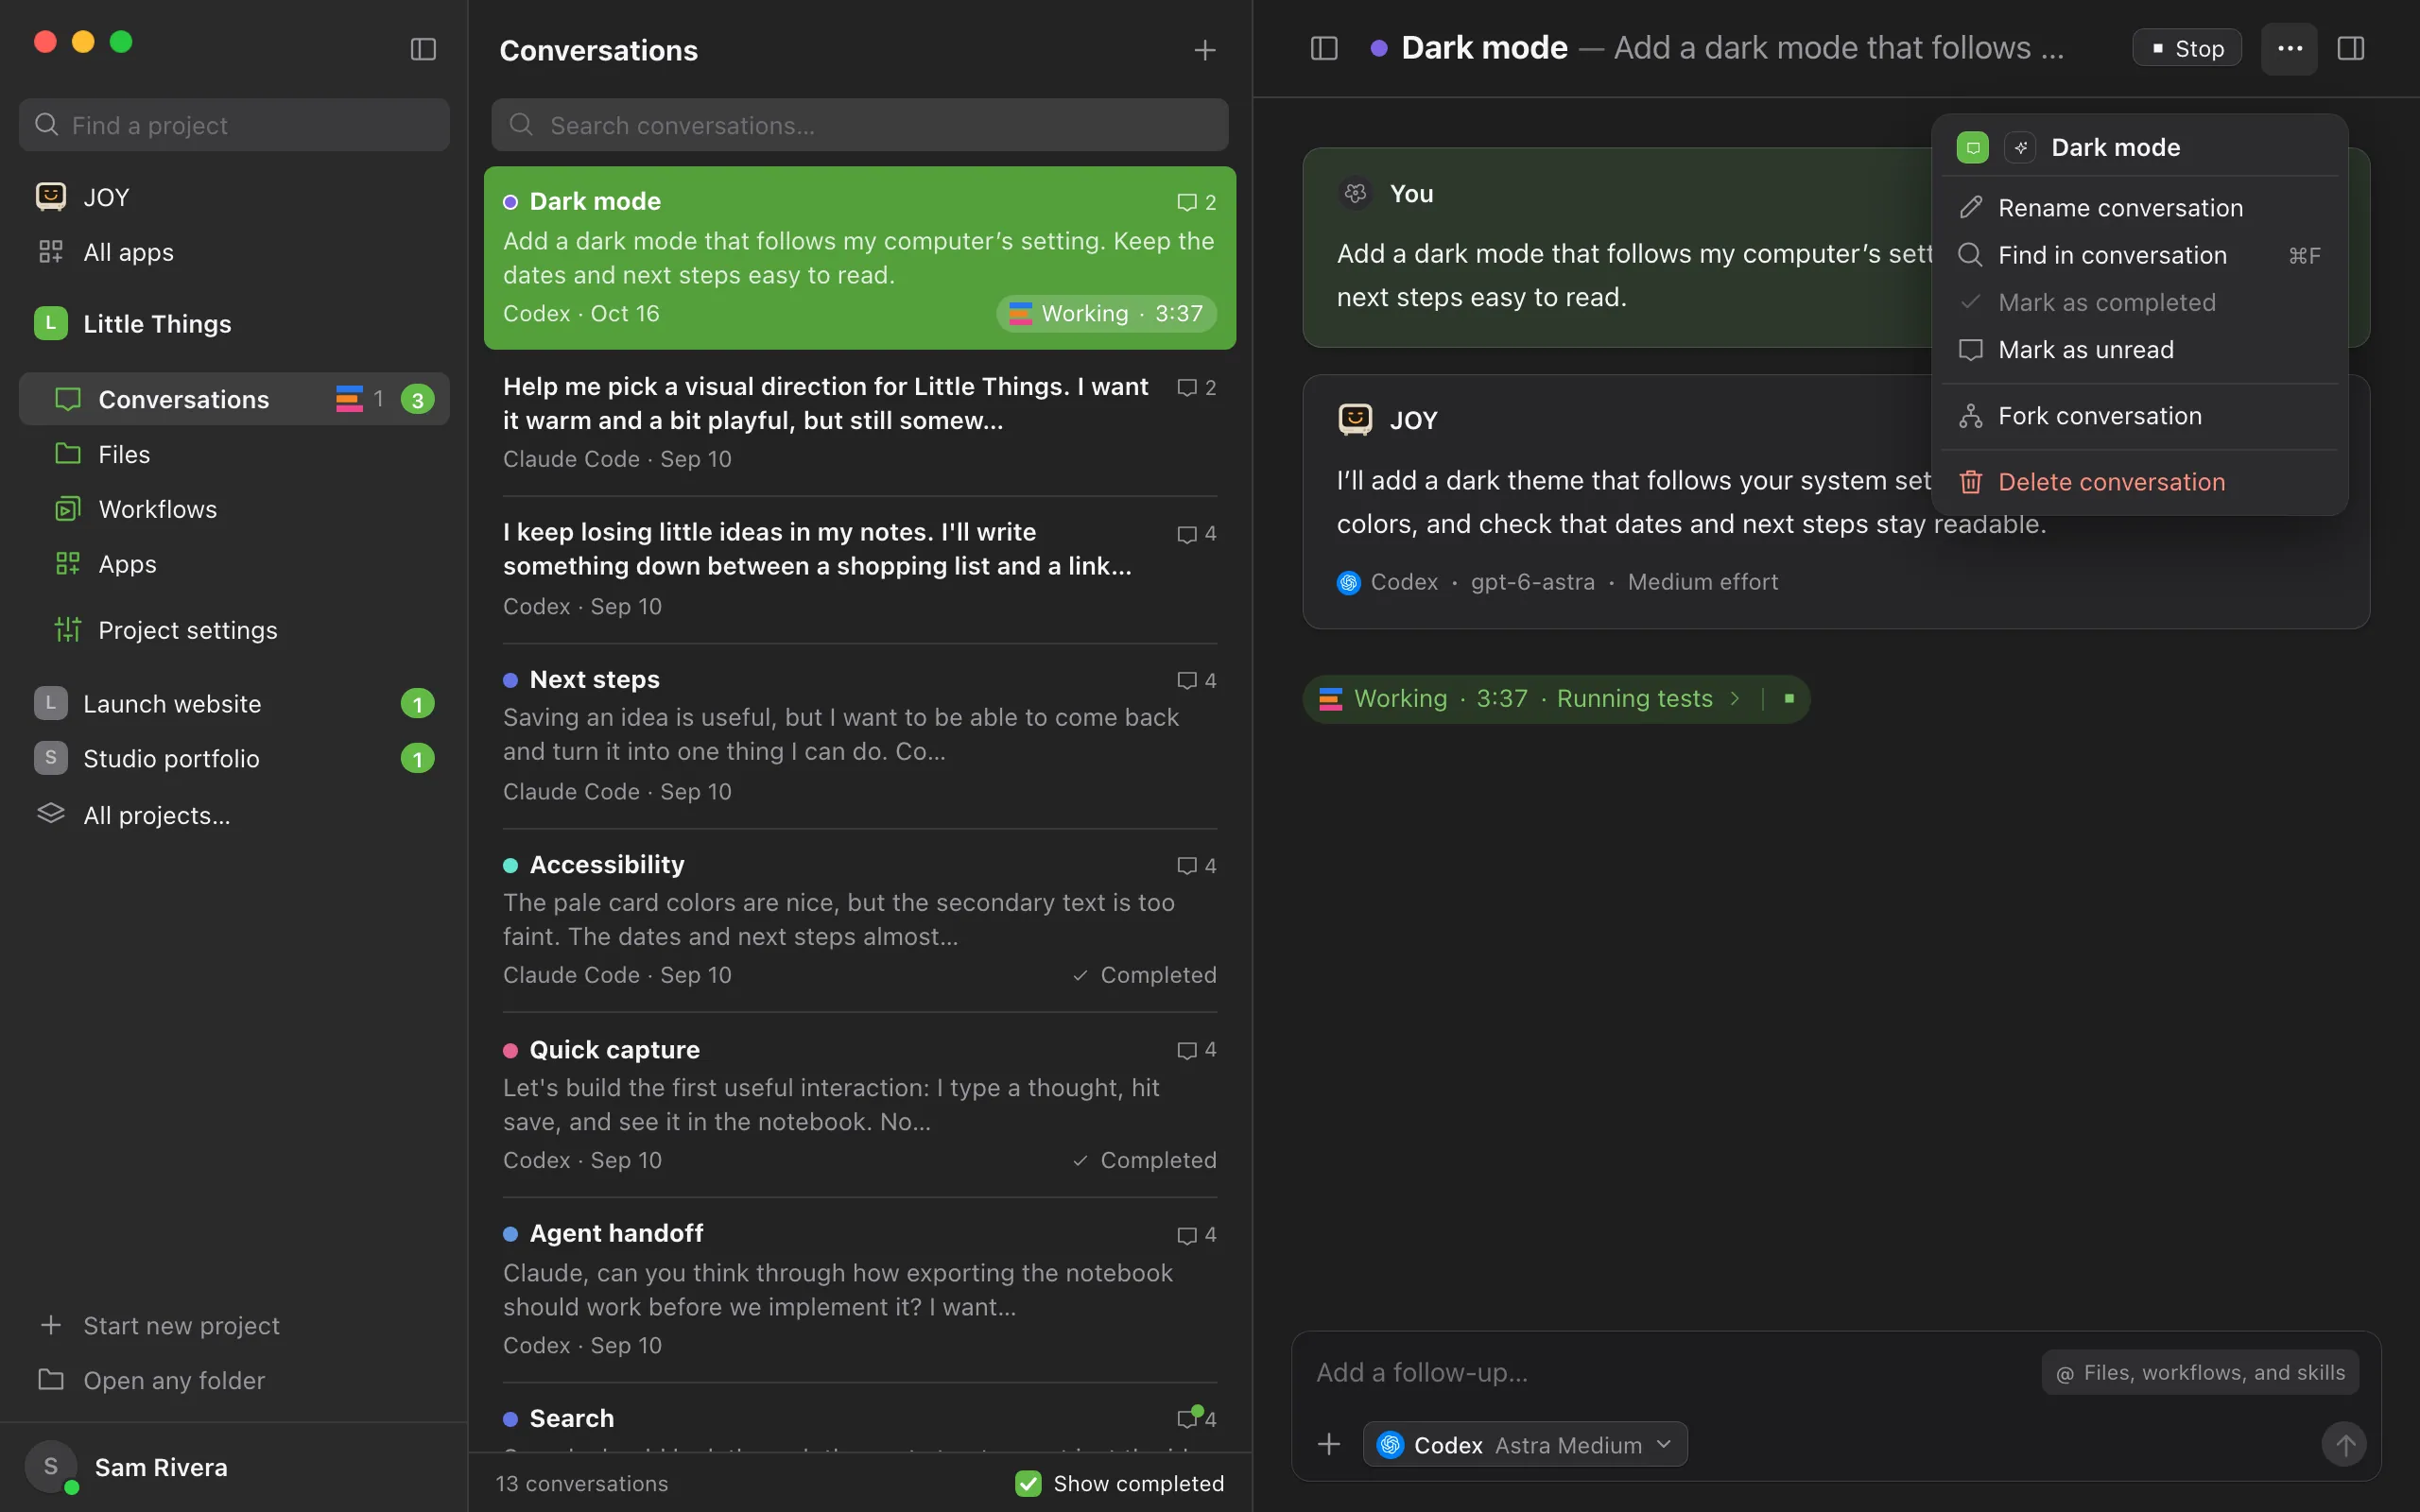This screenshot has width=2420, height=1512.
Task: Click the send arrow button
Action: pyautogui.click(x=2344, y=1444)
